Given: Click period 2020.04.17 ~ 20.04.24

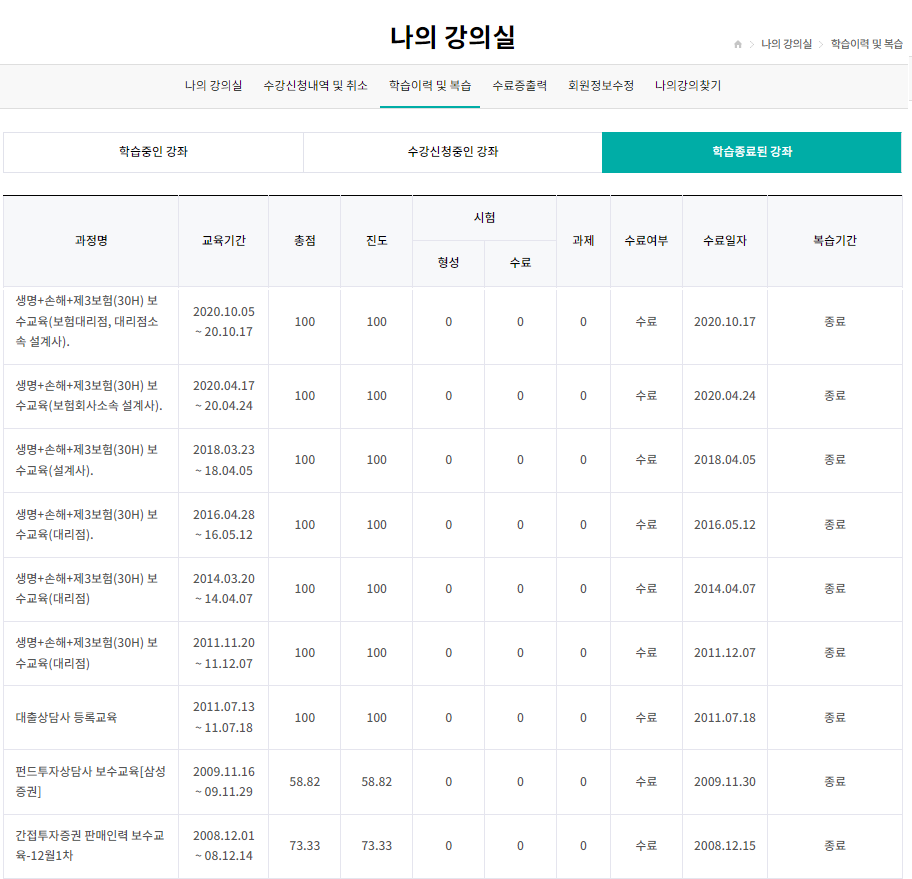Looking at the screenshot, I should click(x=224, y=396).
